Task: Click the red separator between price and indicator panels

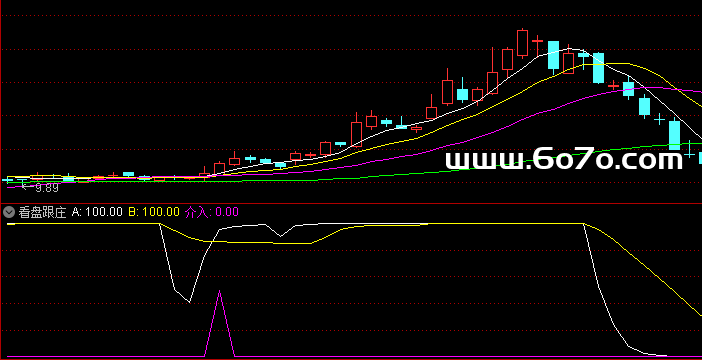Action: point(351,203)
